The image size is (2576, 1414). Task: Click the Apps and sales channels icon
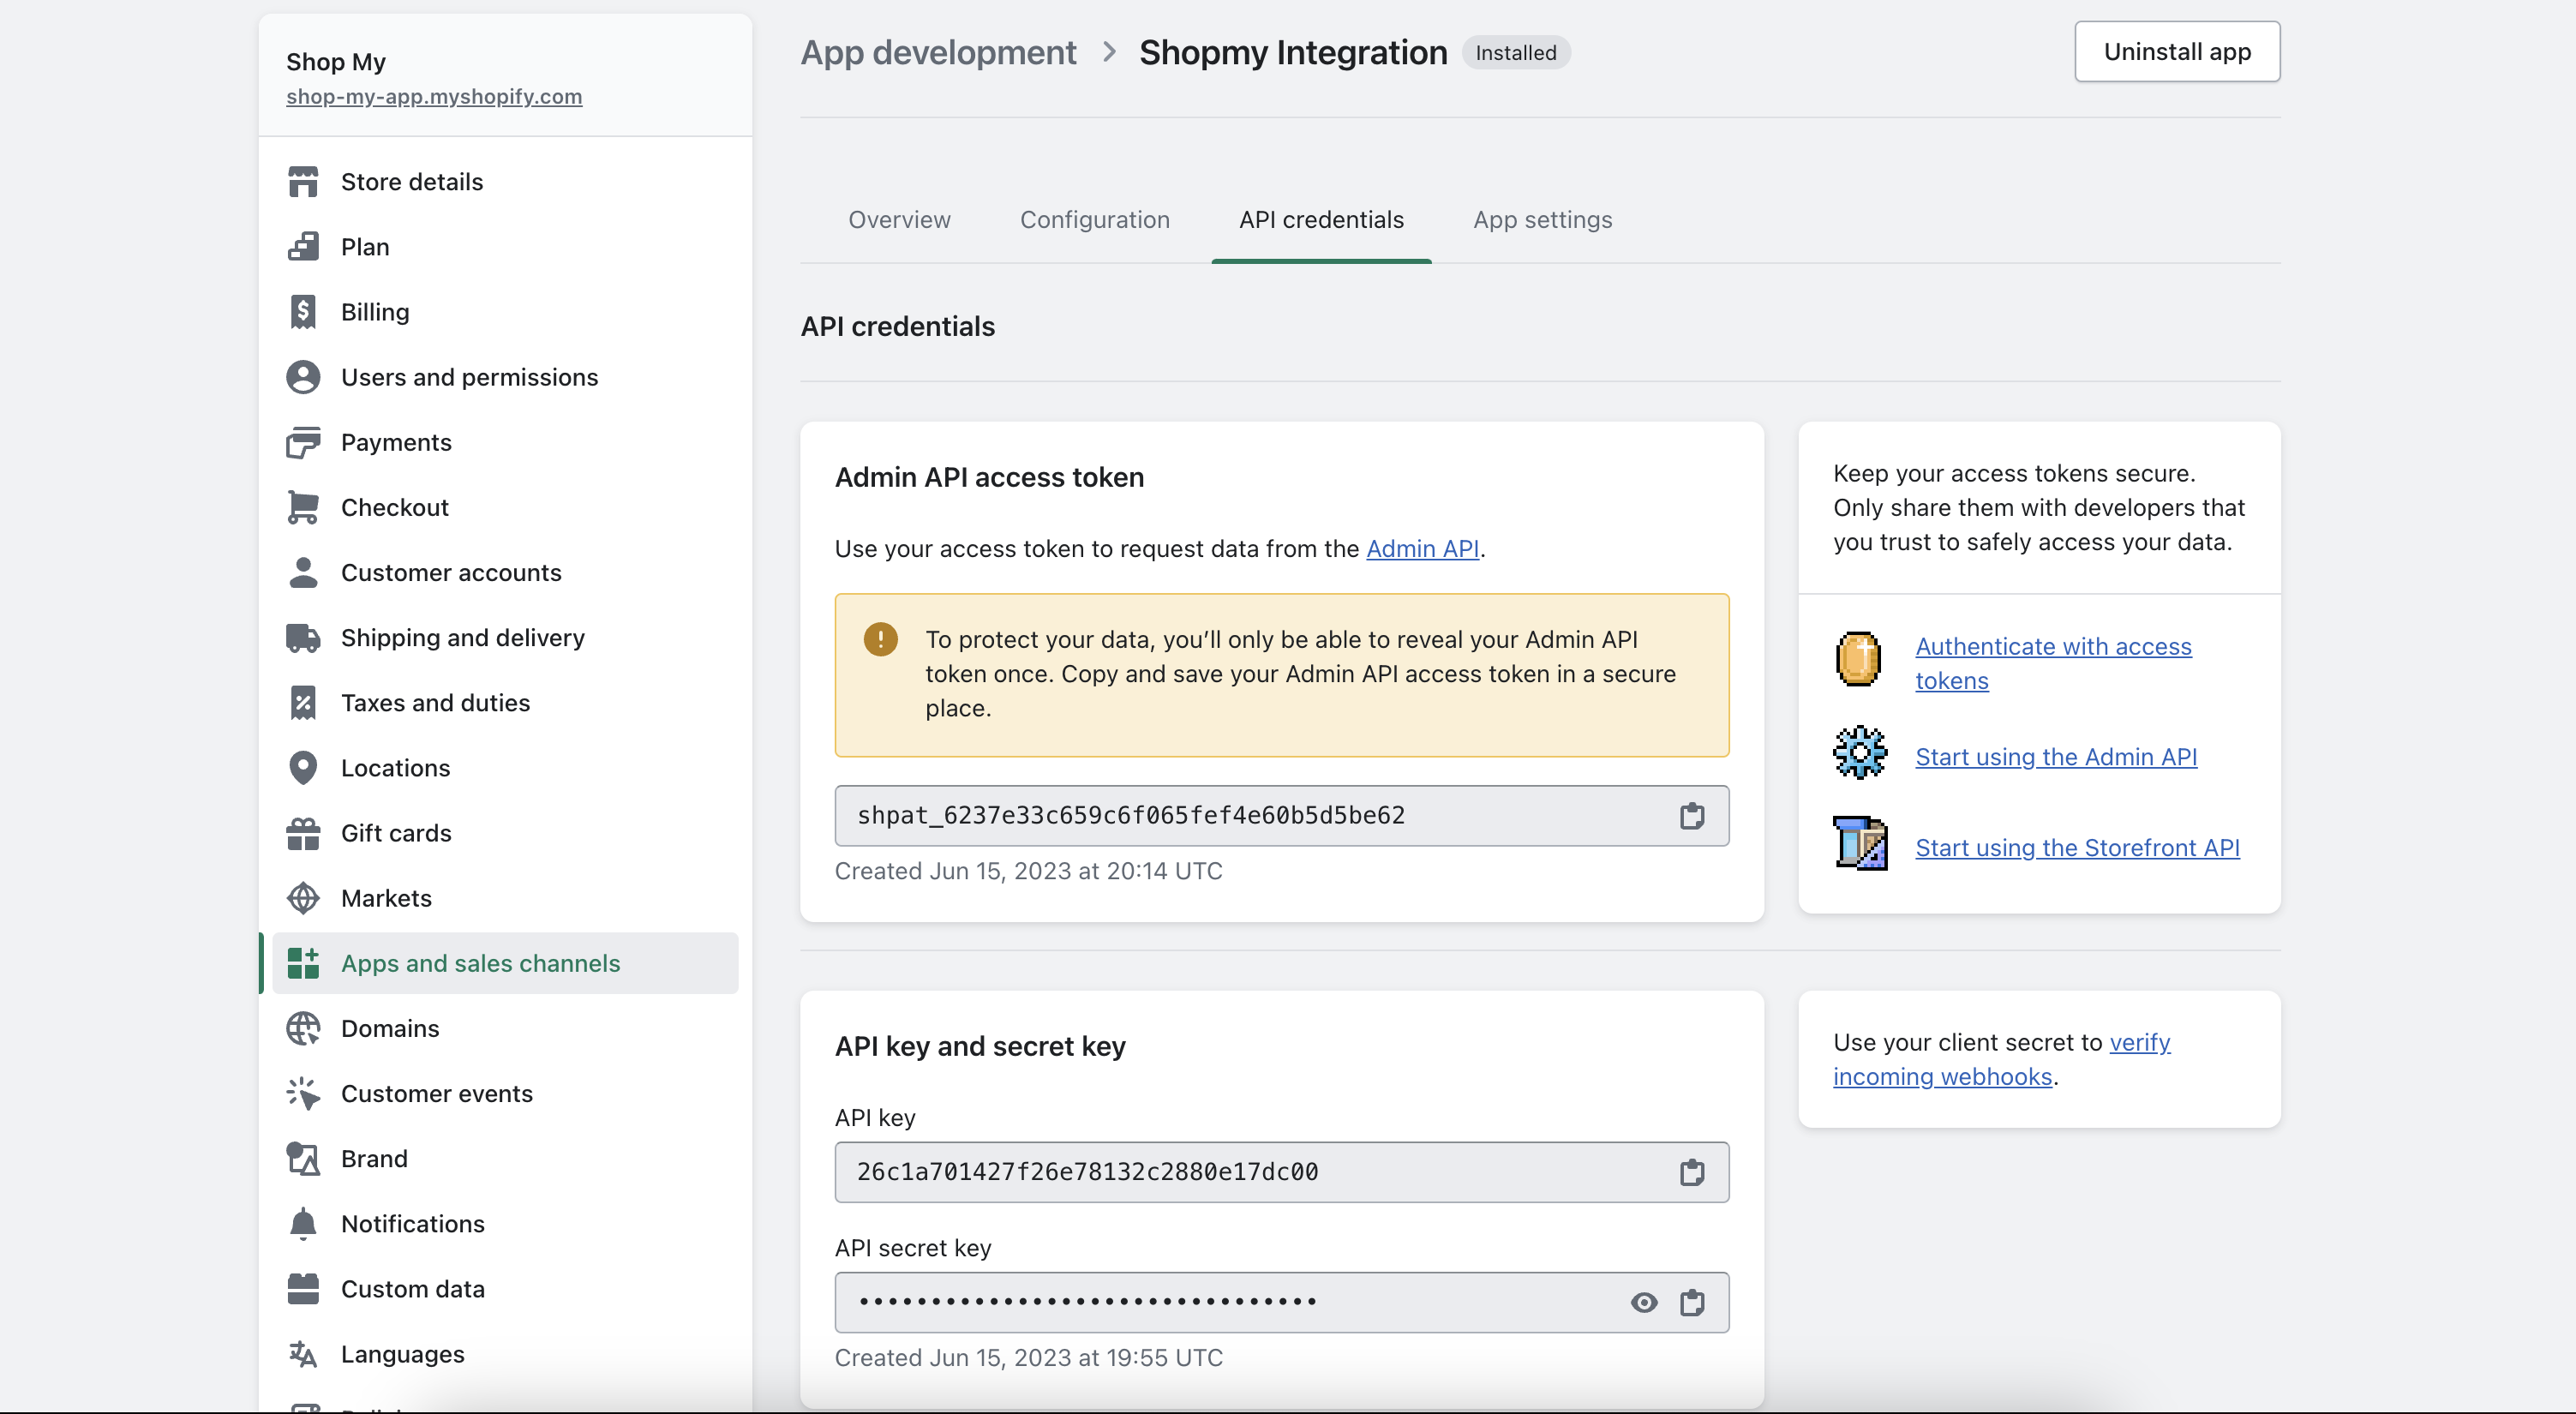(303, 963)
